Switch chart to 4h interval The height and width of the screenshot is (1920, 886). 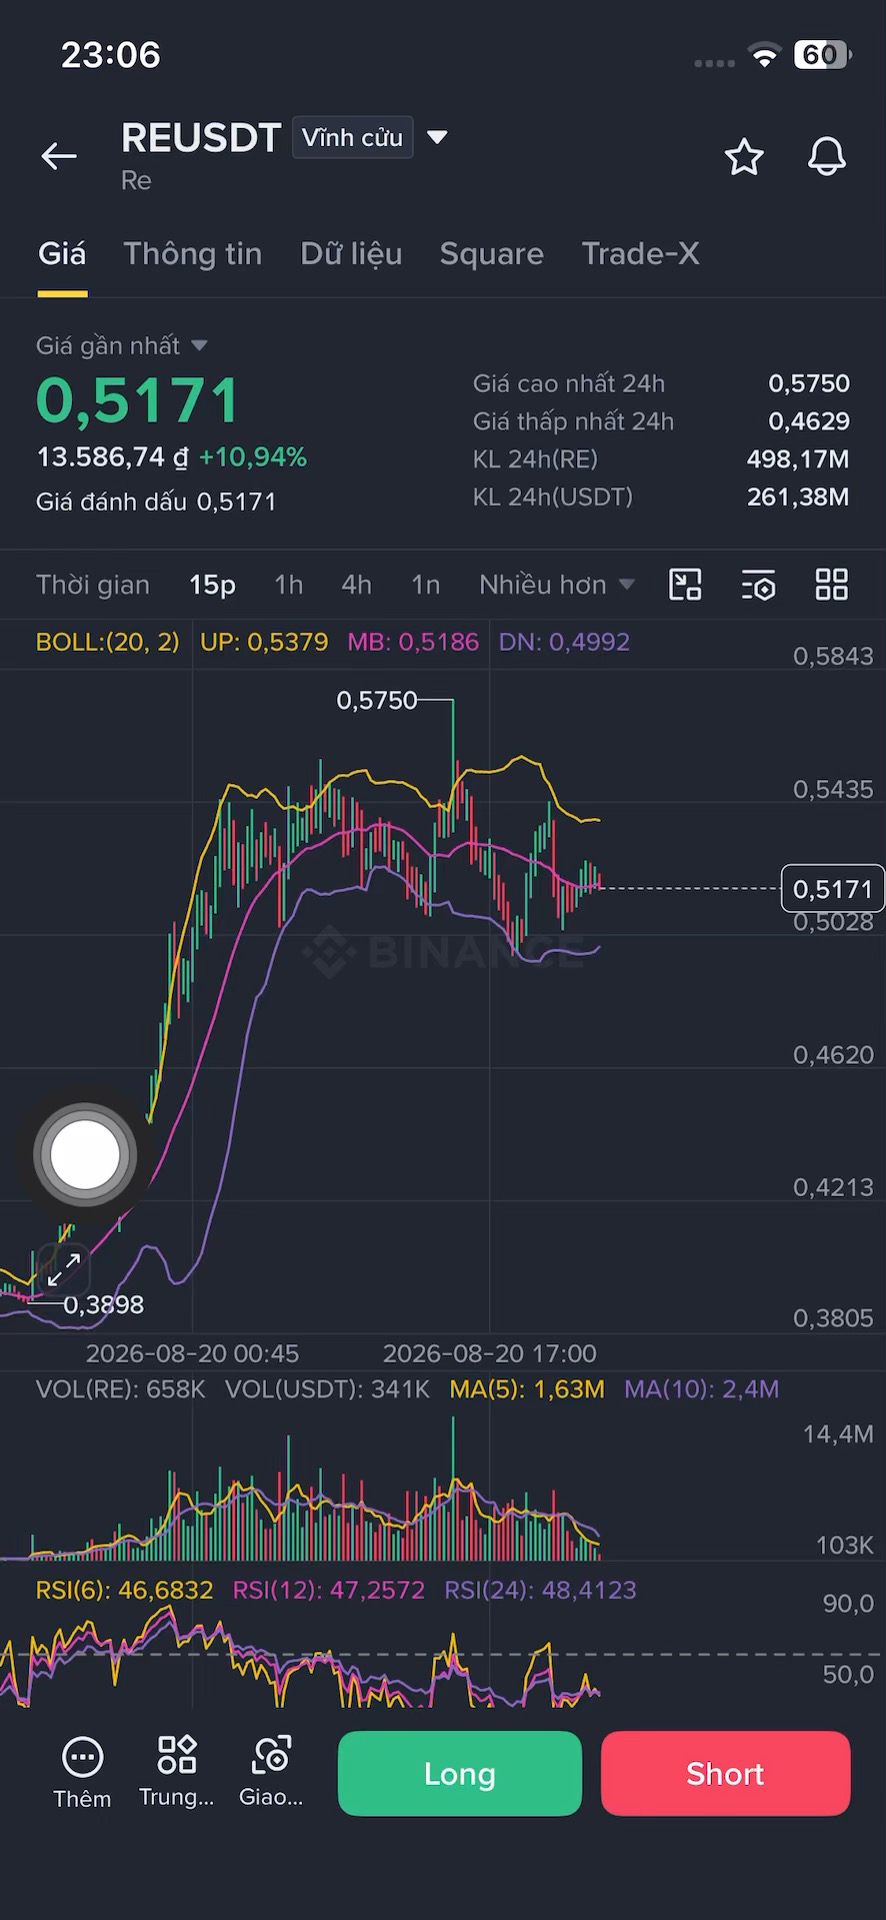[356, 584]
